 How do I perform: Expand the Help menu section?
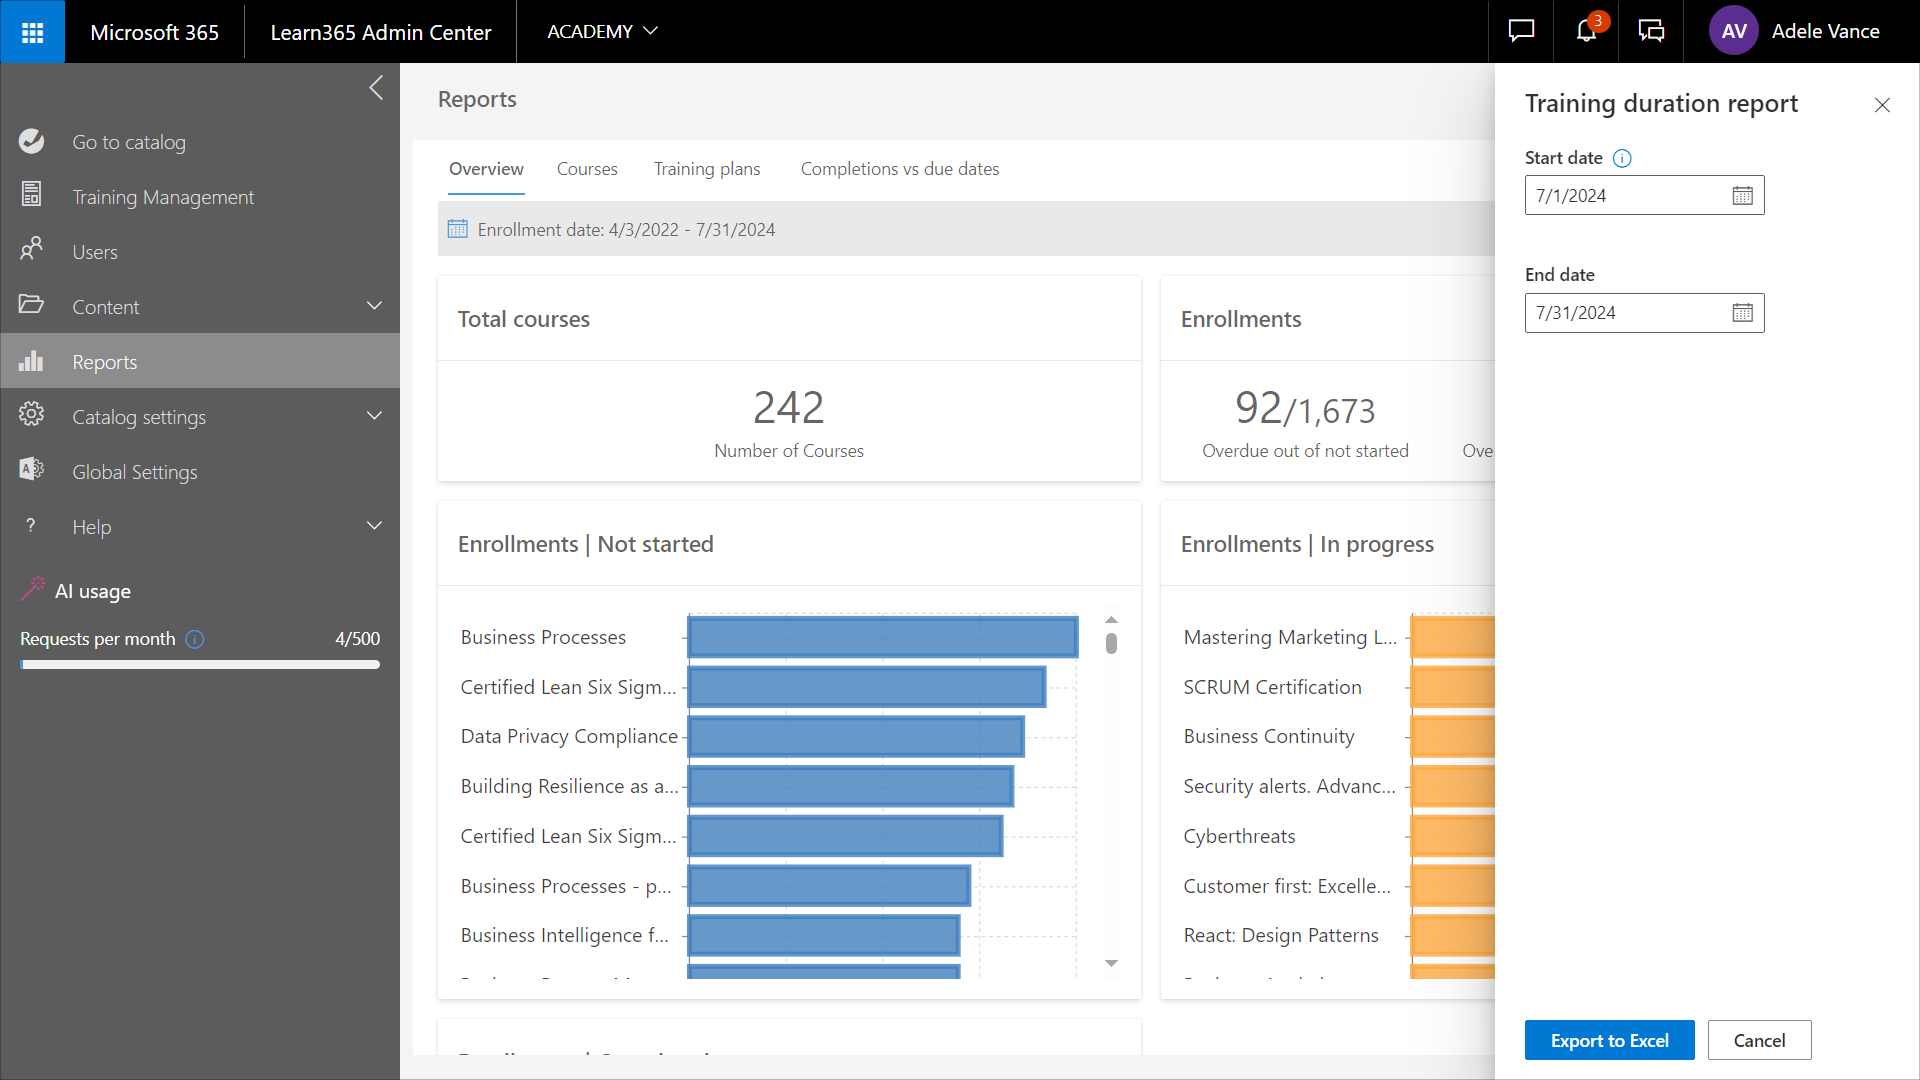(374, 526)
